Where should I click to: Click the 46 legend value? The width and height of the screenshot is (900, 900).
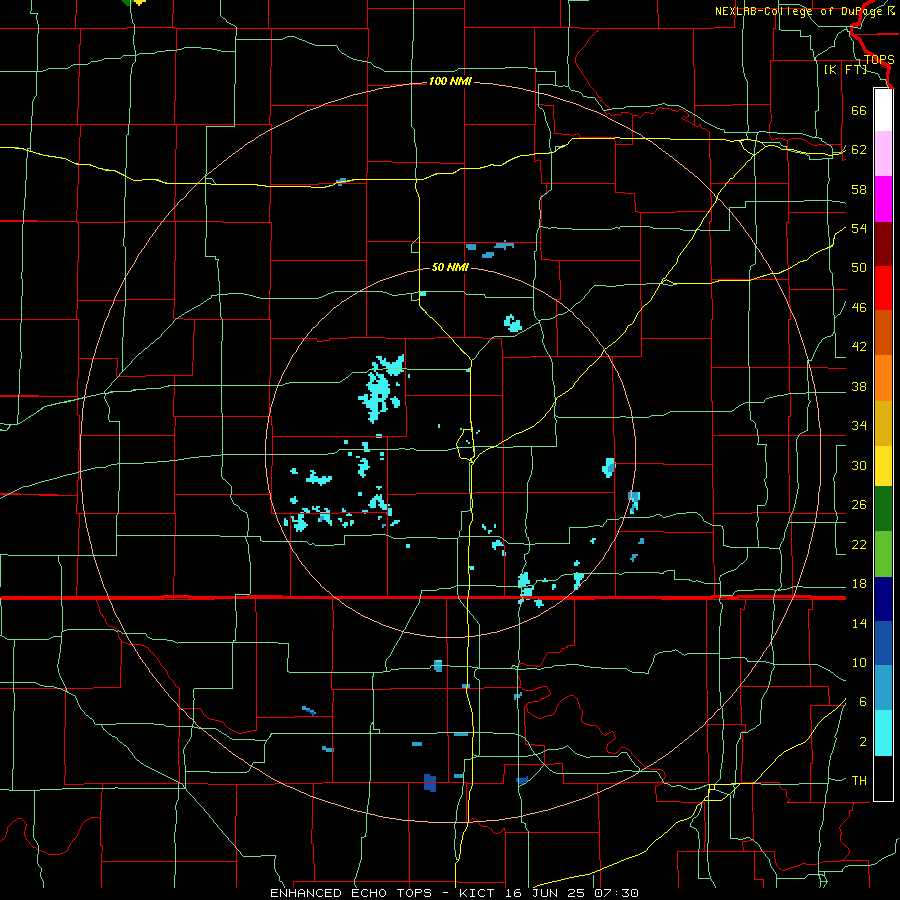[859, 308]
